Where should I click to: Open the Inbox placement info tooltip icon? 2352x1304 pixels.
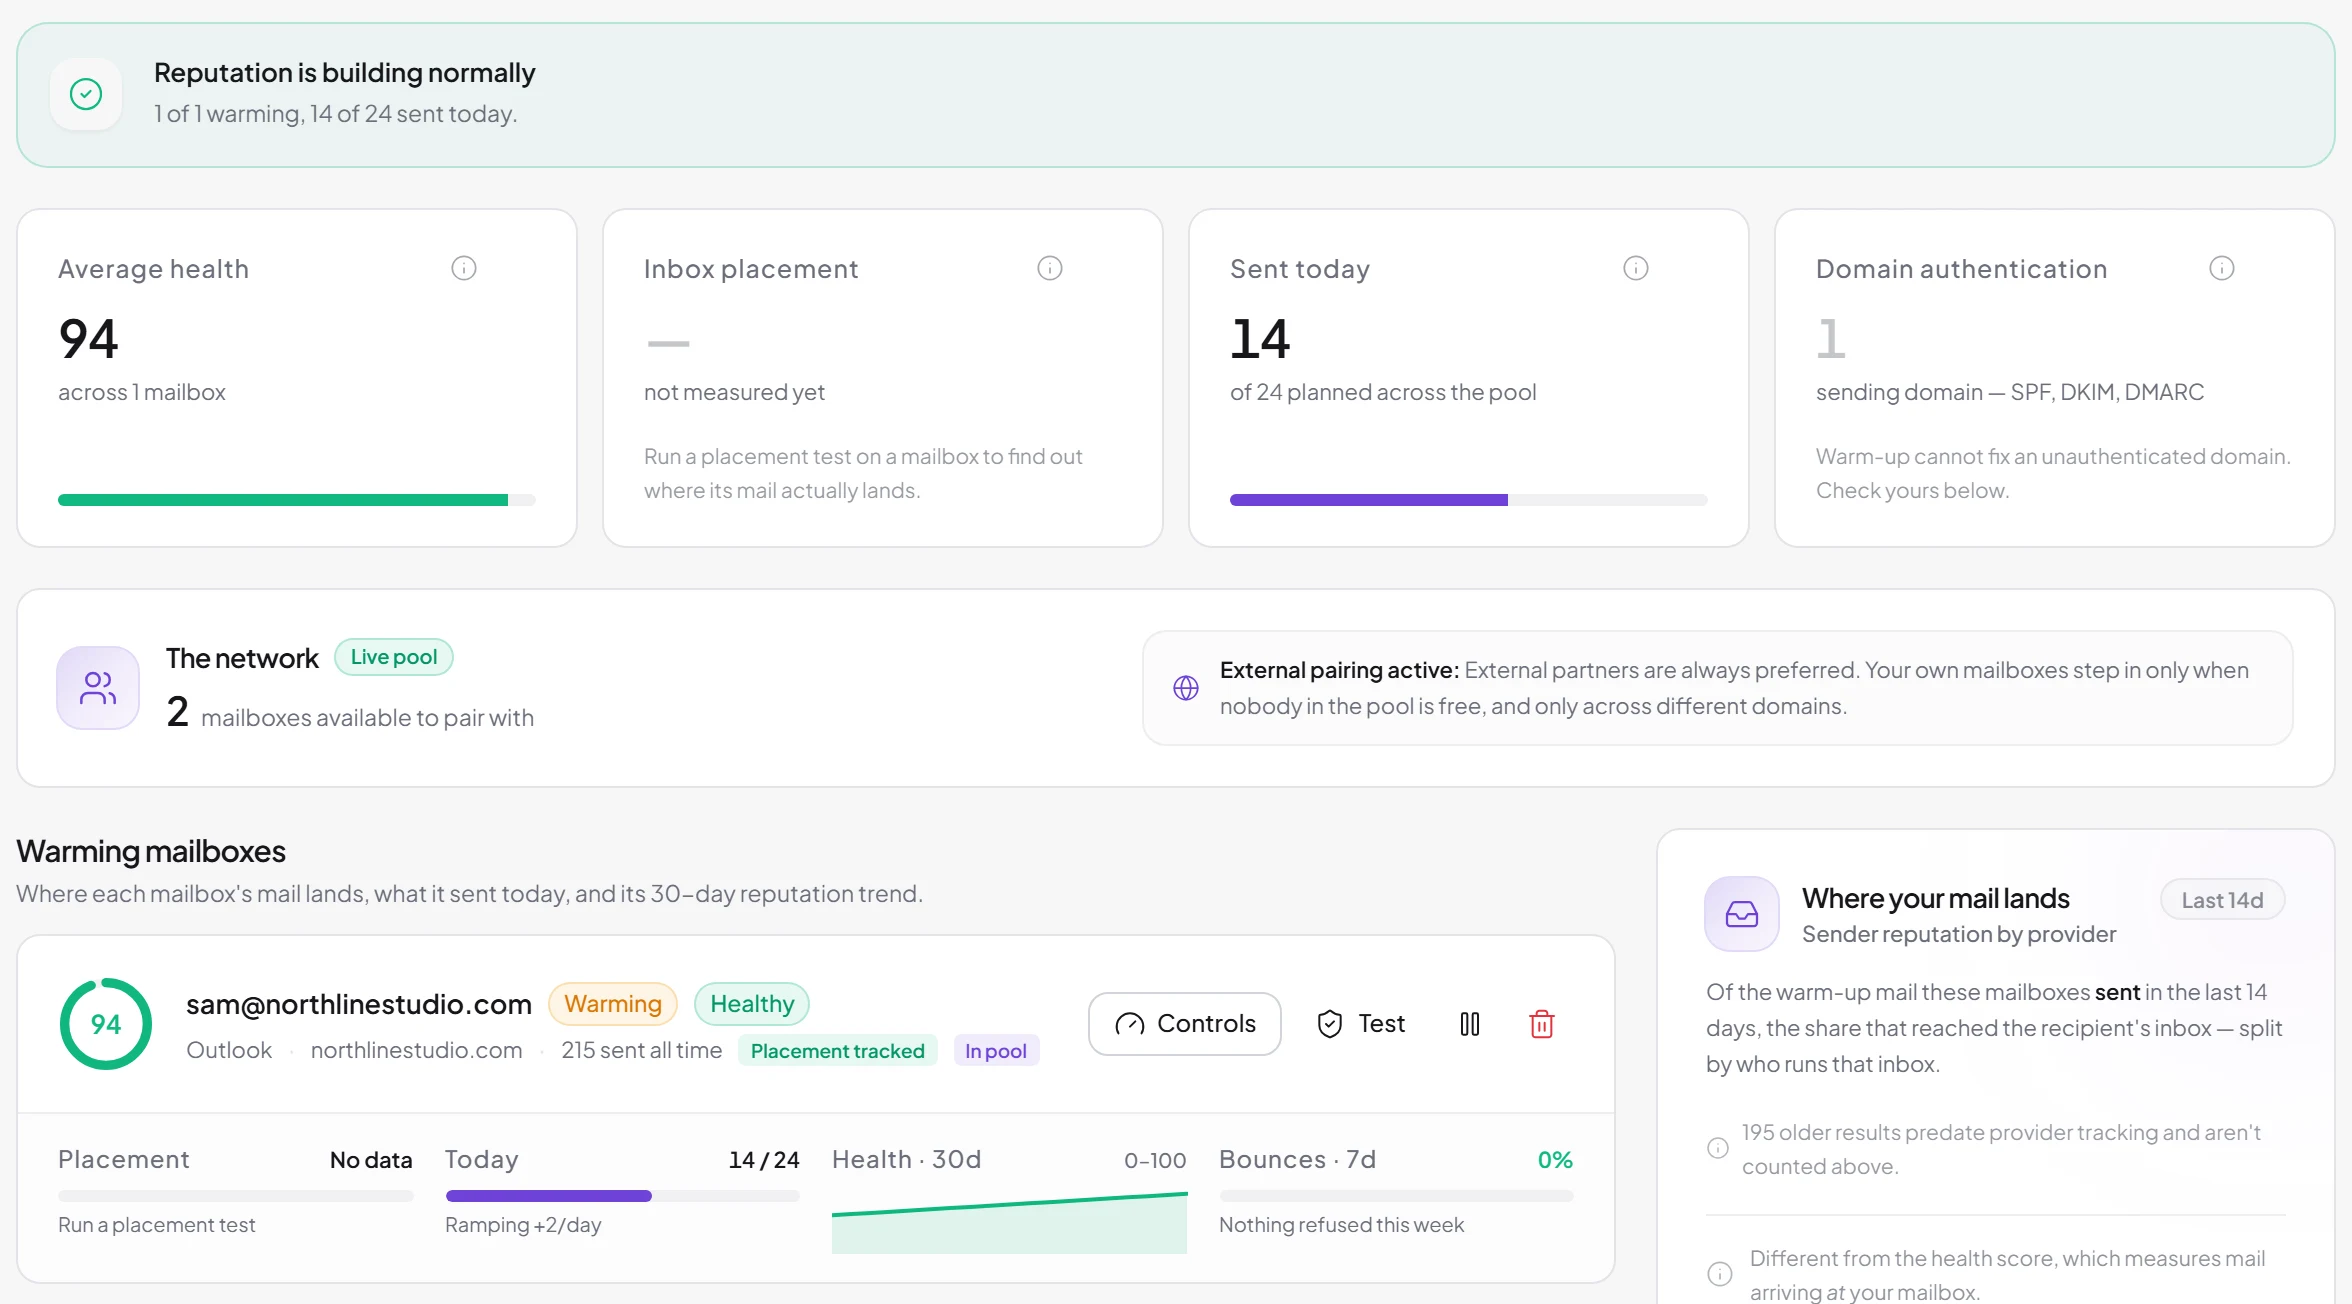click(1050, 268)
